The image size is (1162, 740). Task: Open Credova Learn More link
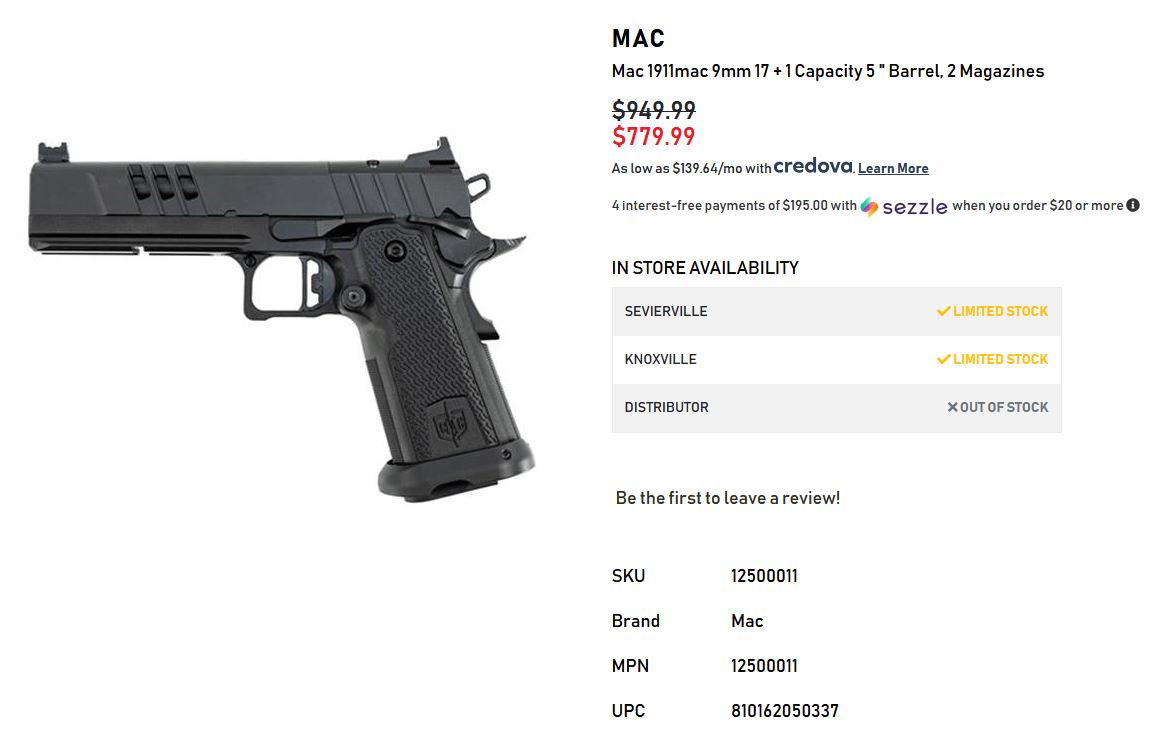pyautogui.click(x=893, y=168)
